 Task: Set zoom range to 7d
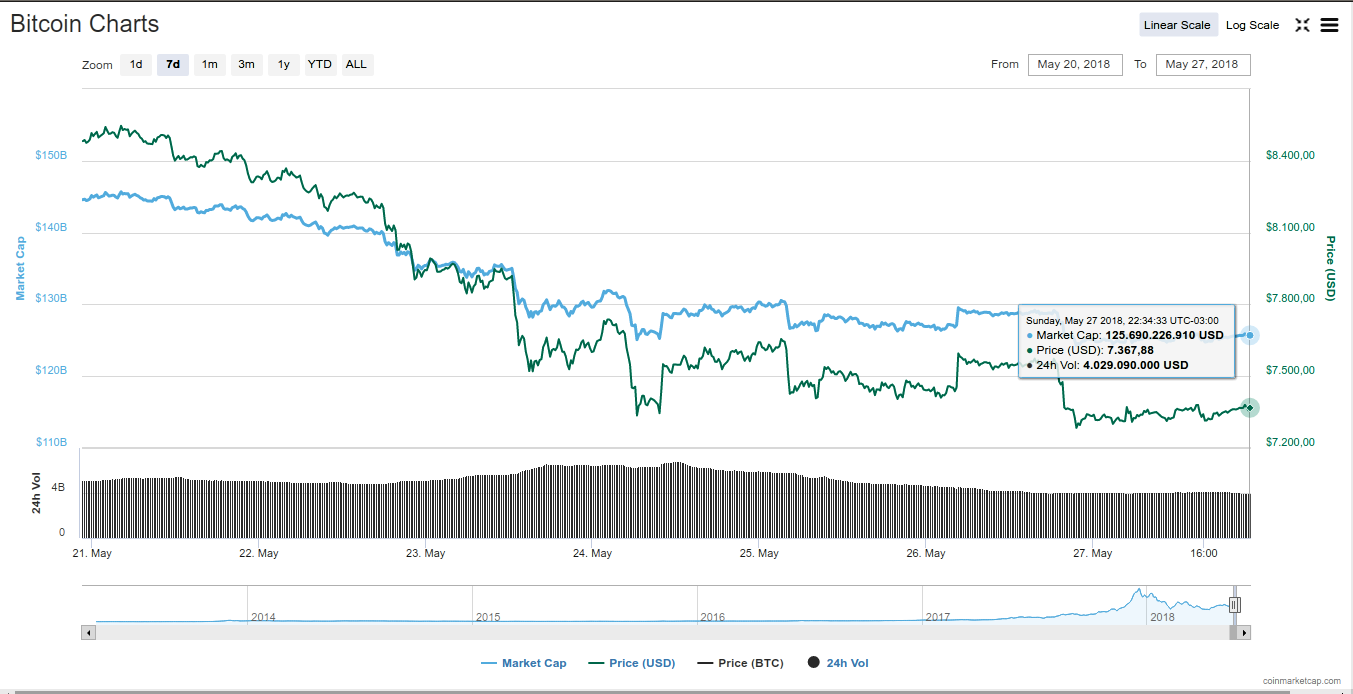pos(173,64)
